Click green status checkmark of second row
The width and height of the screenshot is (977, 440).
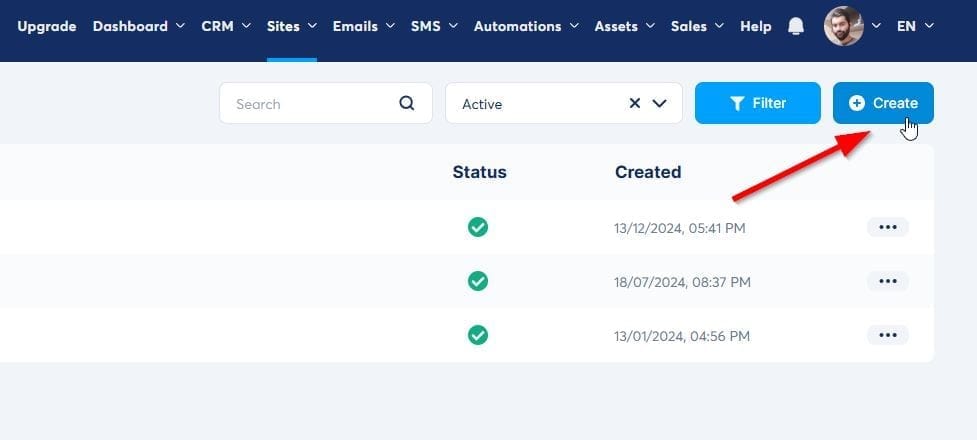(478, 281)
